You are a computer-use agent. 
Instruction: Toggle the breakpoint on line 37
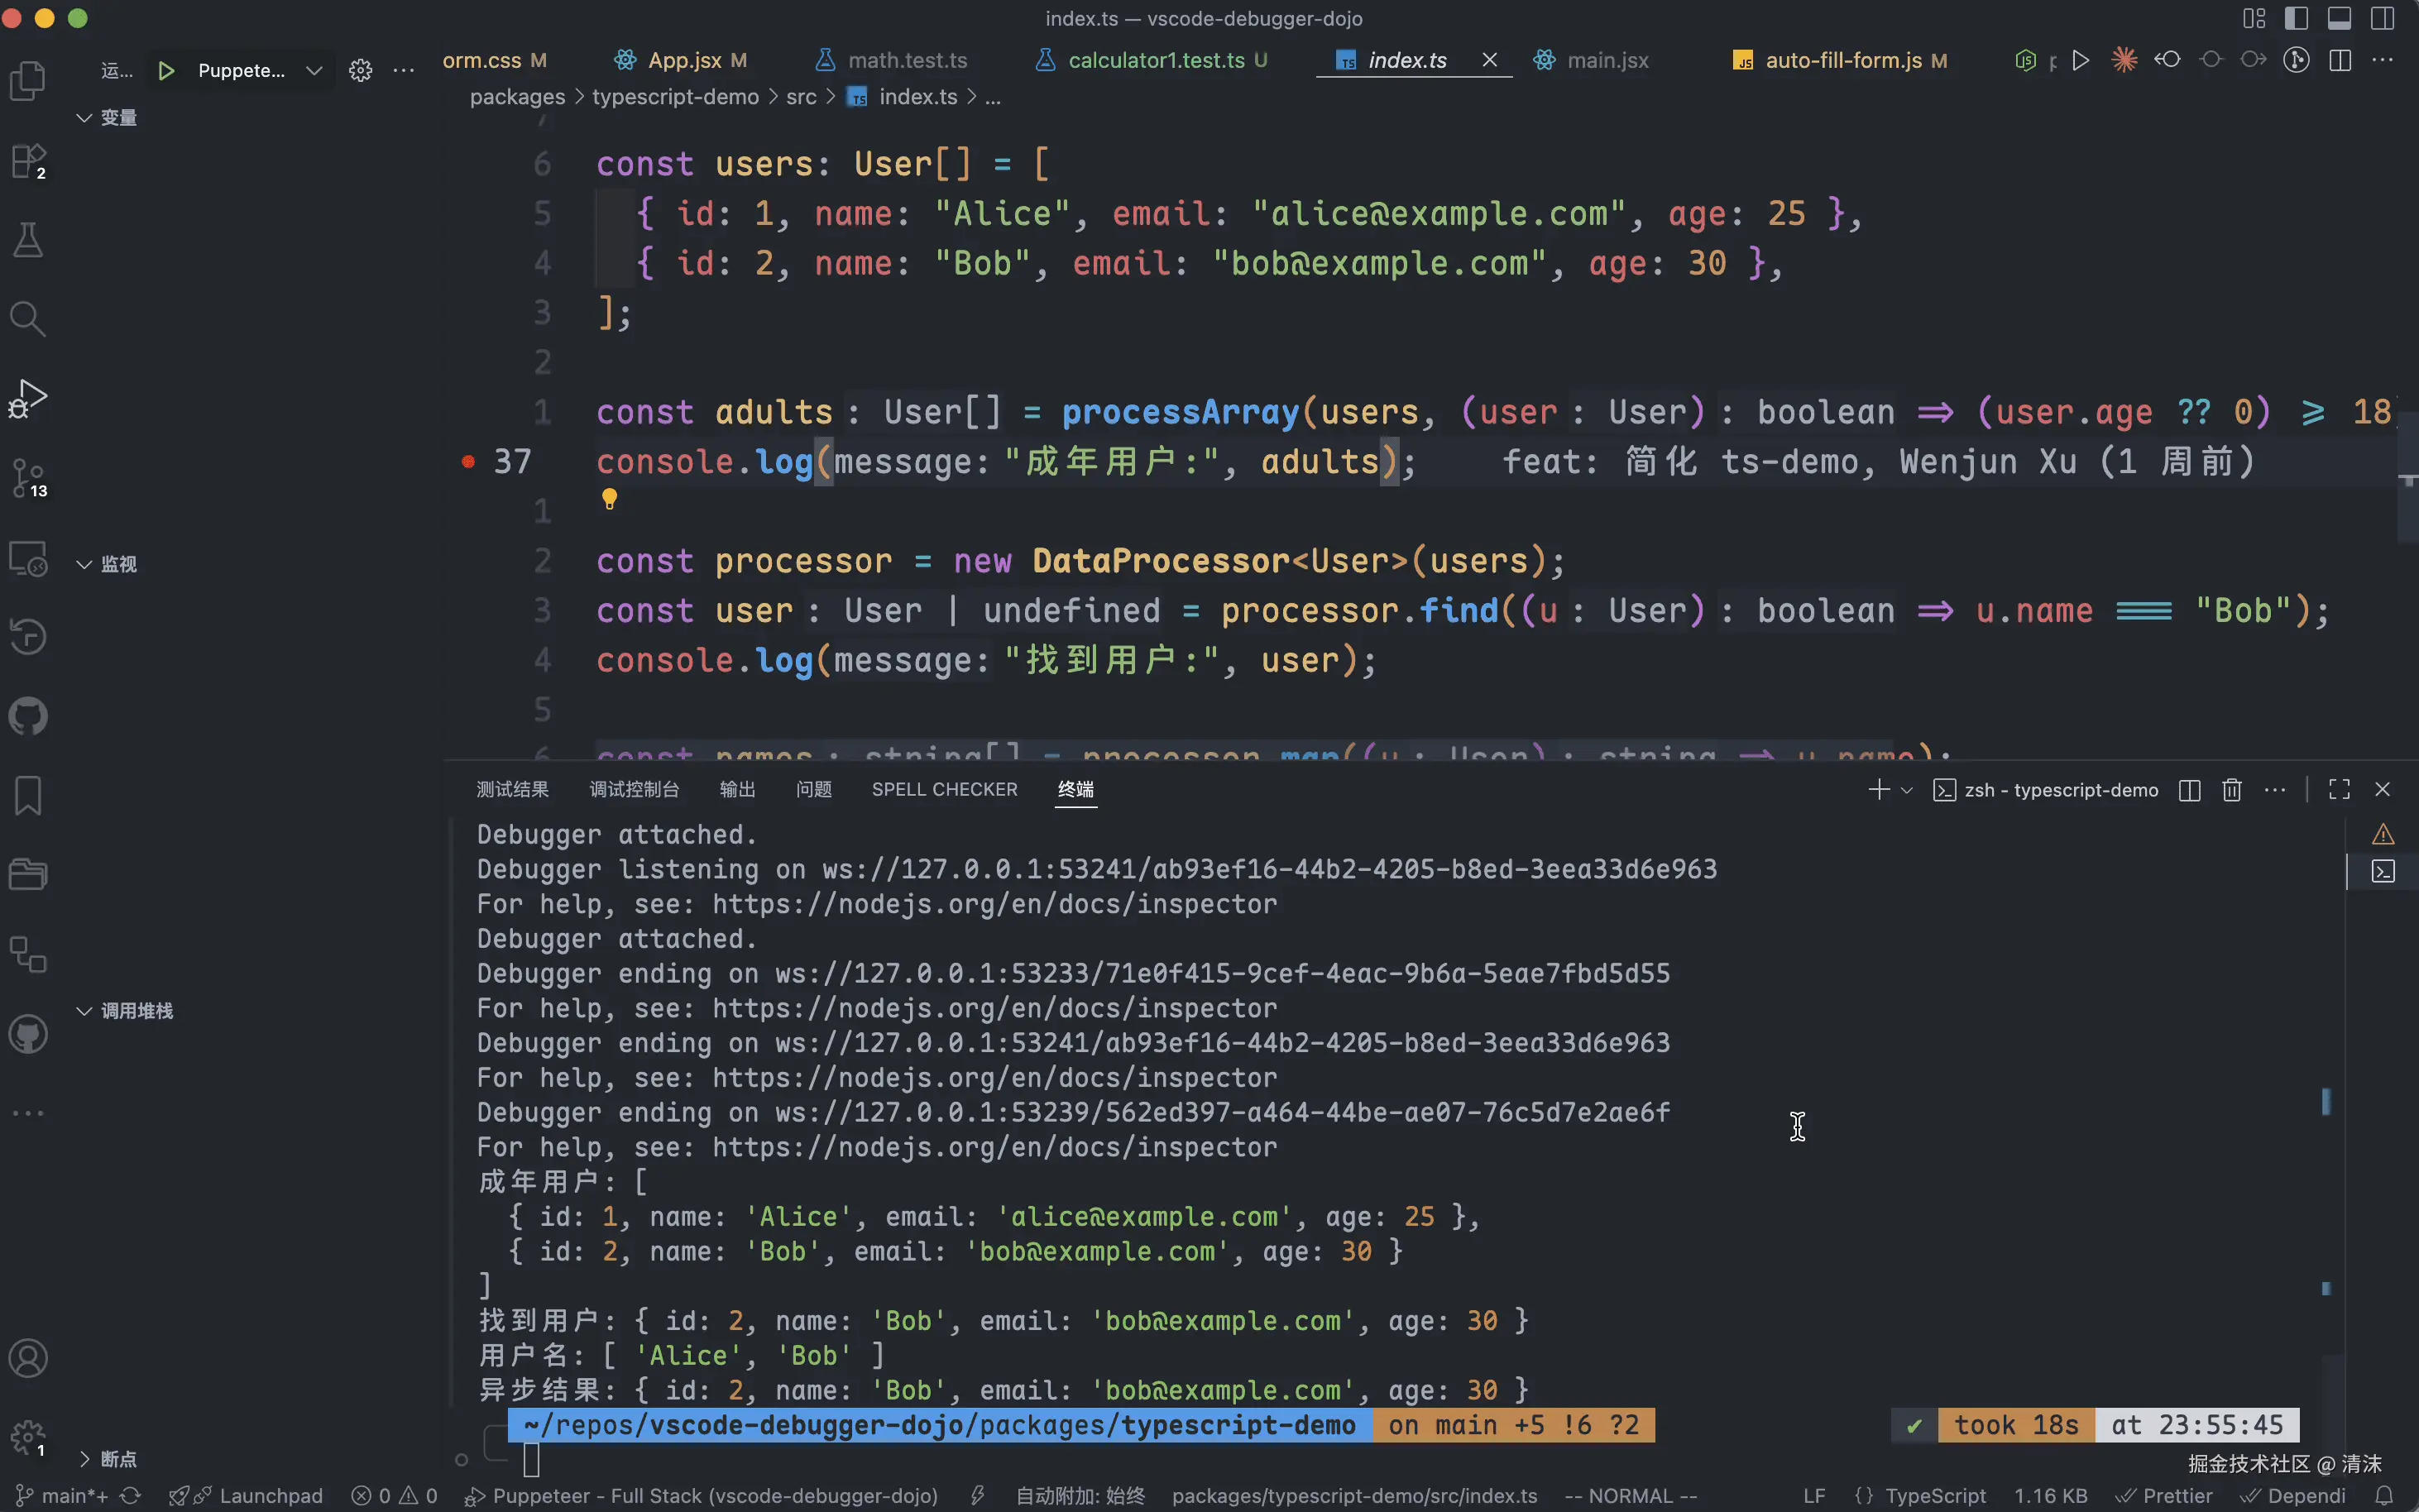click(468, 462)
